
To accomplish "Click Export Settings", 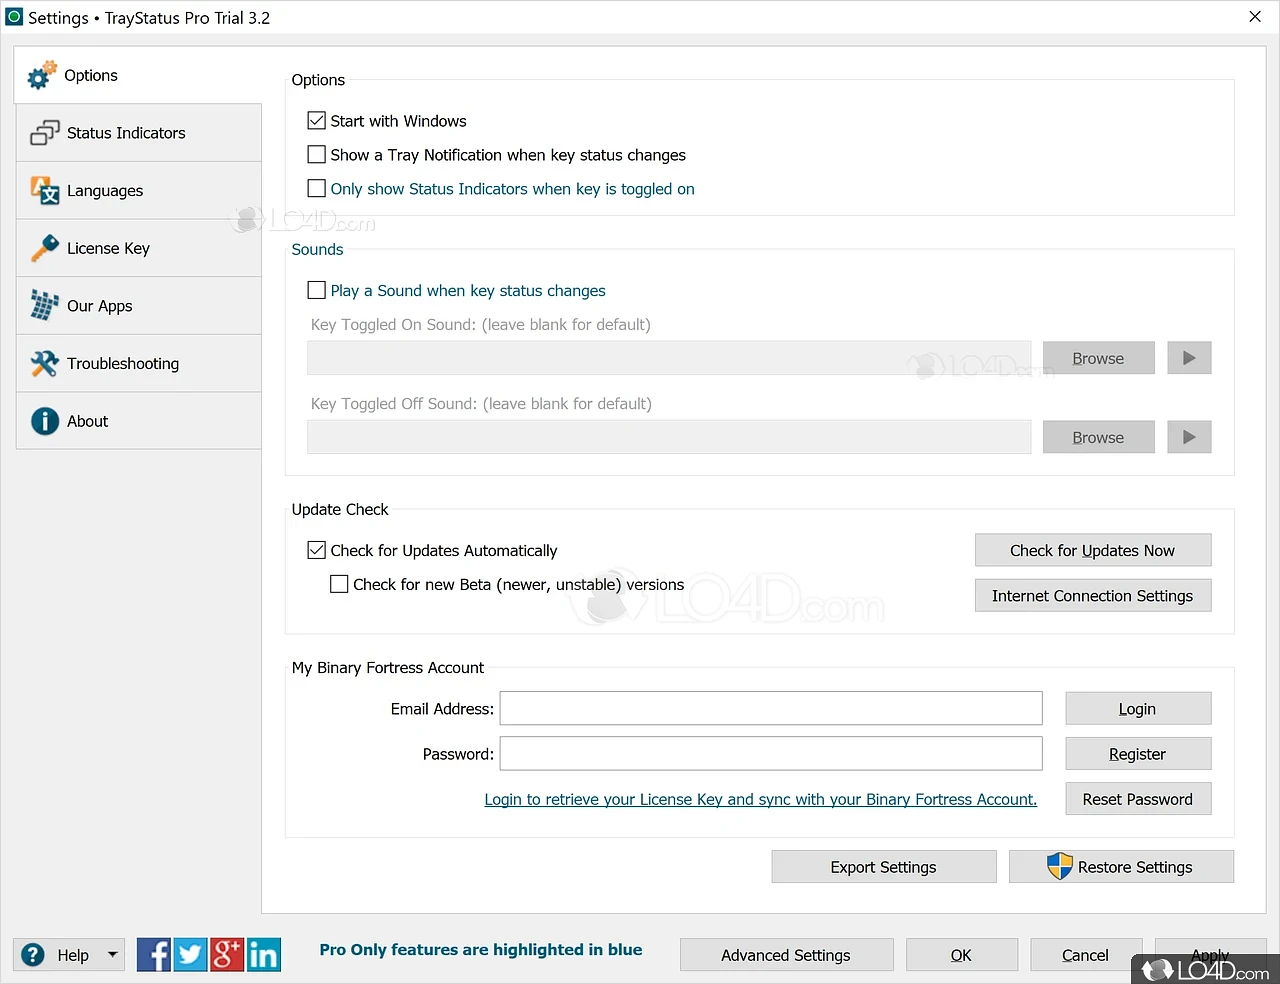I will coord(884,867).
